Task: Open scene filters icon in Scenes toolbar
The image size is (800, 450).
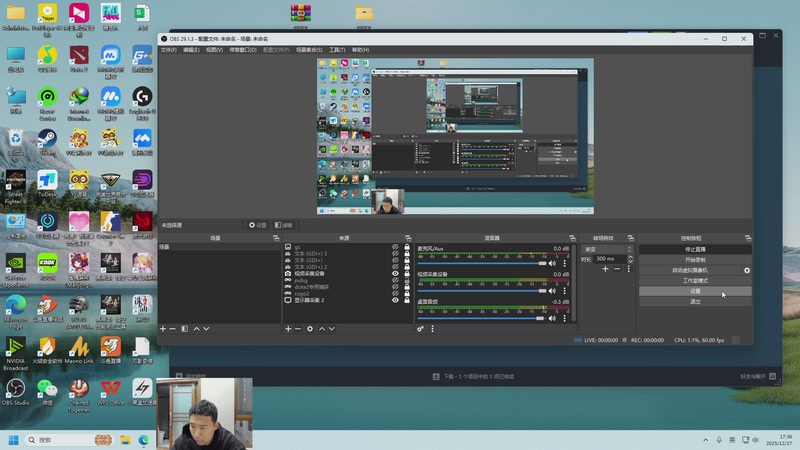Action: point(185,329)
